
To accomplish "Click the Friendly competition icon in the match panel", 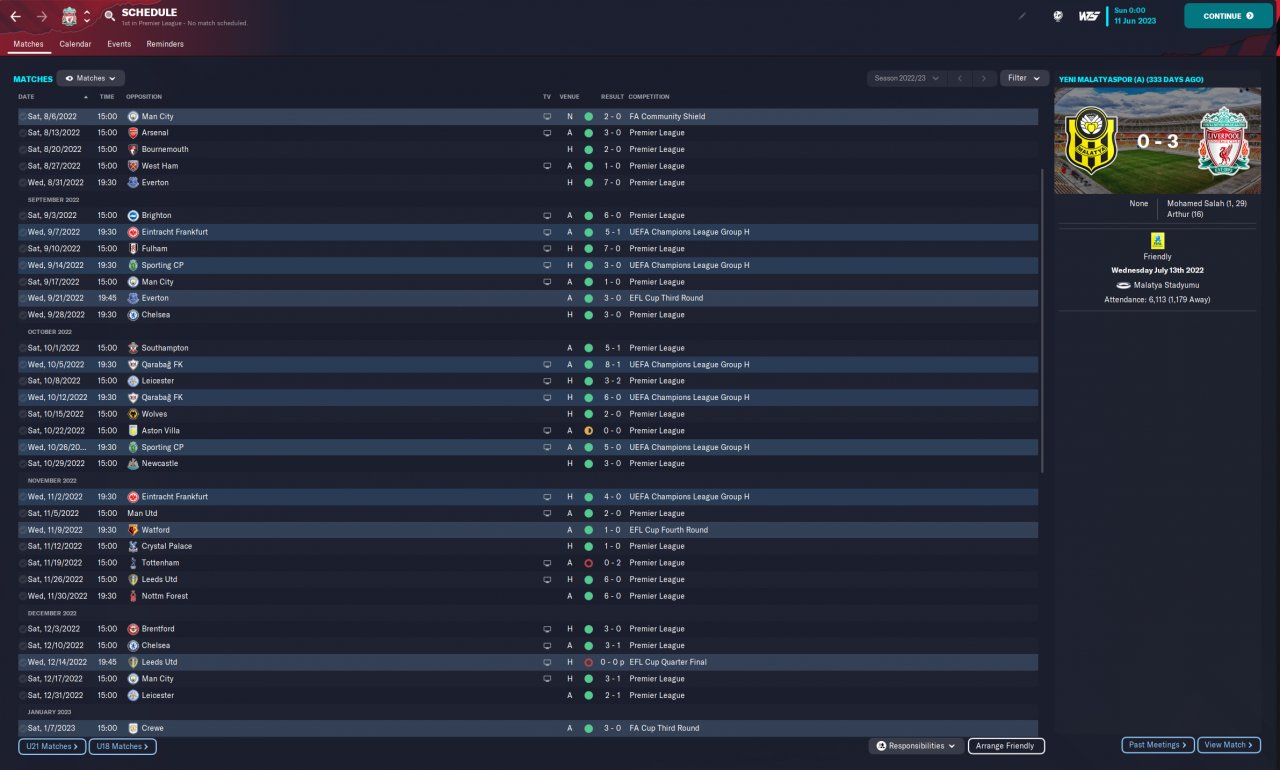I will (1157, 240).
